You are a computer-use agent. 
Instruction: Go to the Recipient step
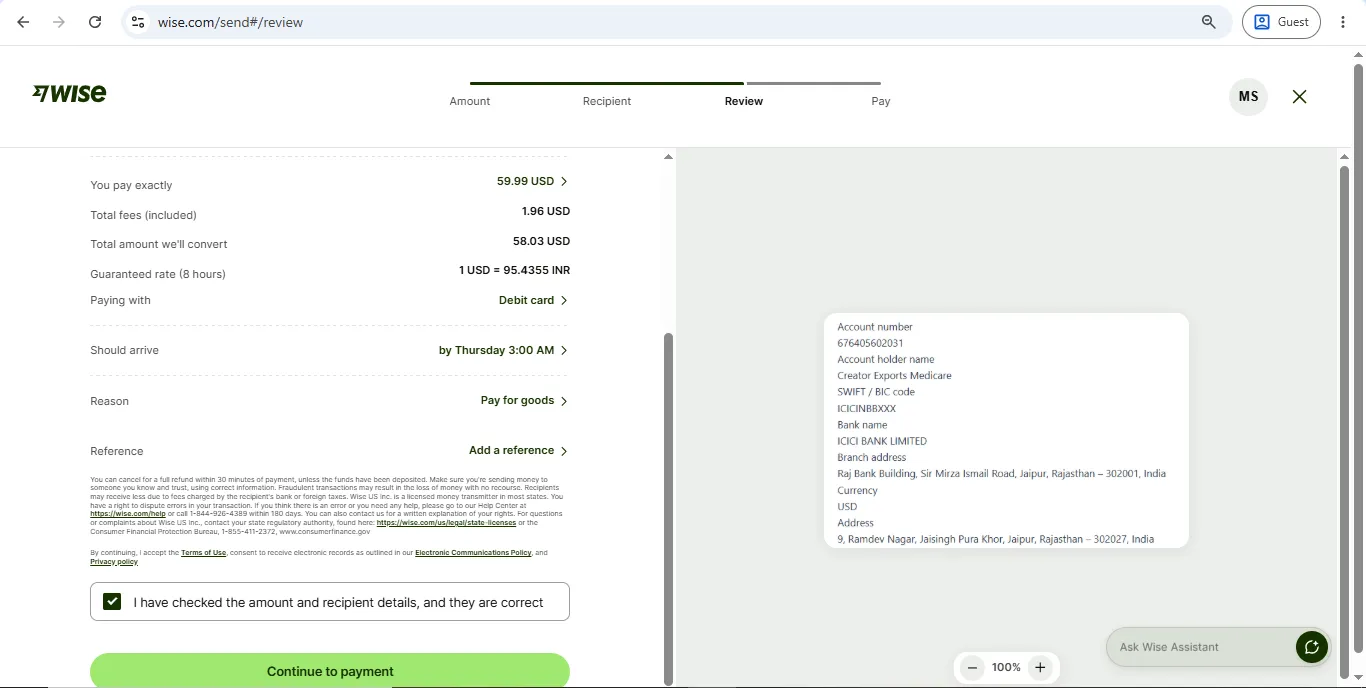click(607, 101)
